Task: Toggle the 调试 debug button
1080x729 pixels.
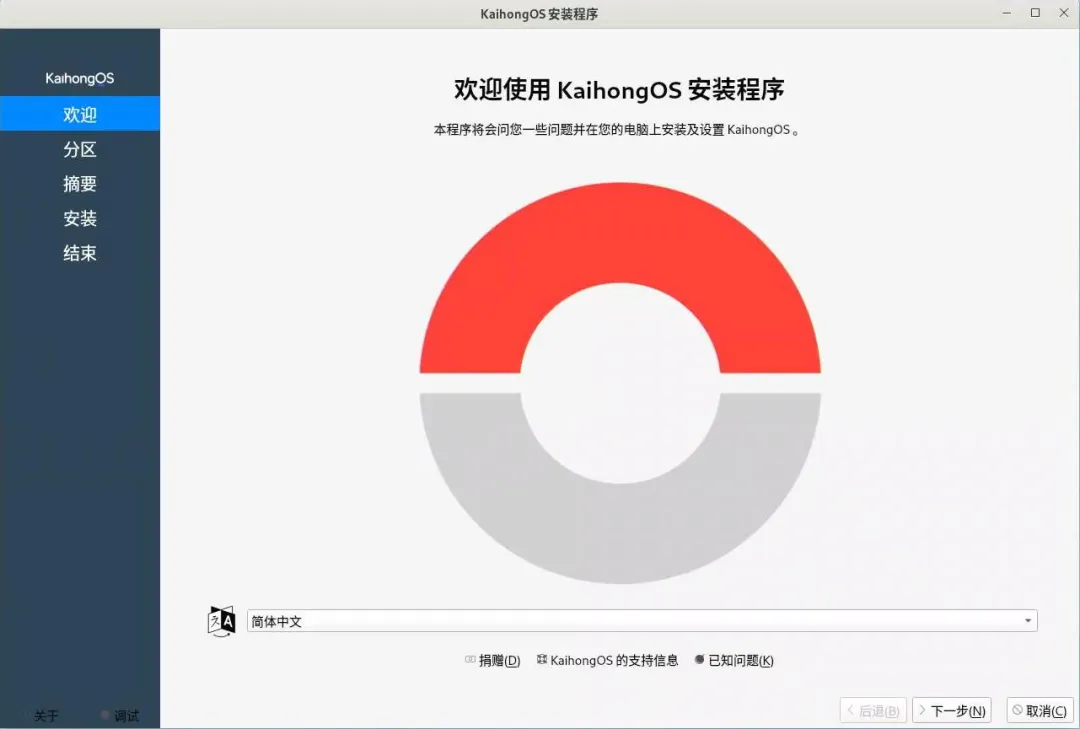Action: pyautogui.click(x=121, y=716)
